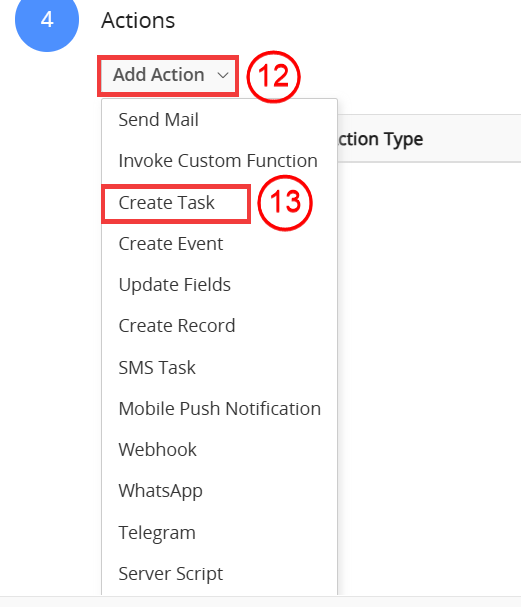Click the chevron arrow beside Add Action
521x607 pixels.
click(x=223, y=75)
